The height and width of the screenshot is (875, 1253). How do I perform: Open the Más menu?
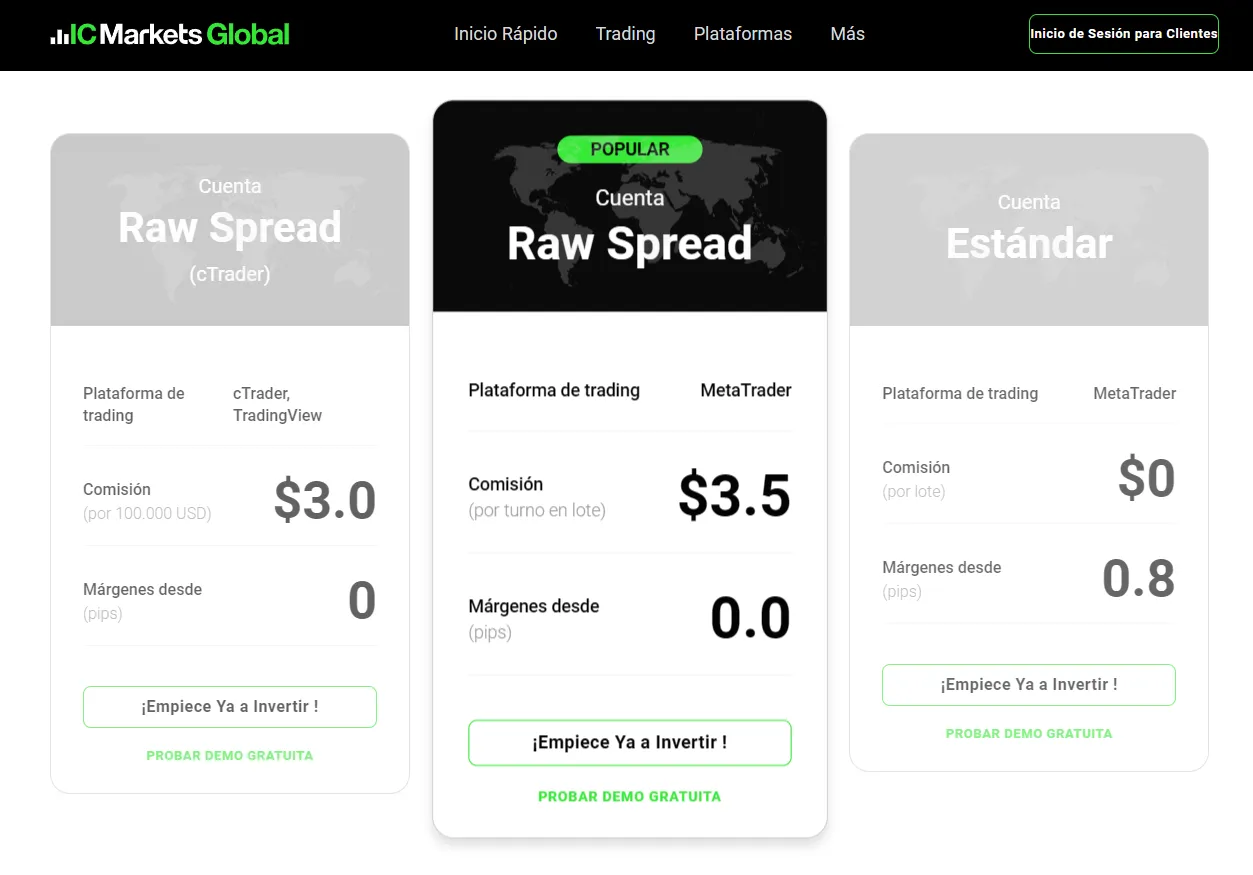click(848, 34)
